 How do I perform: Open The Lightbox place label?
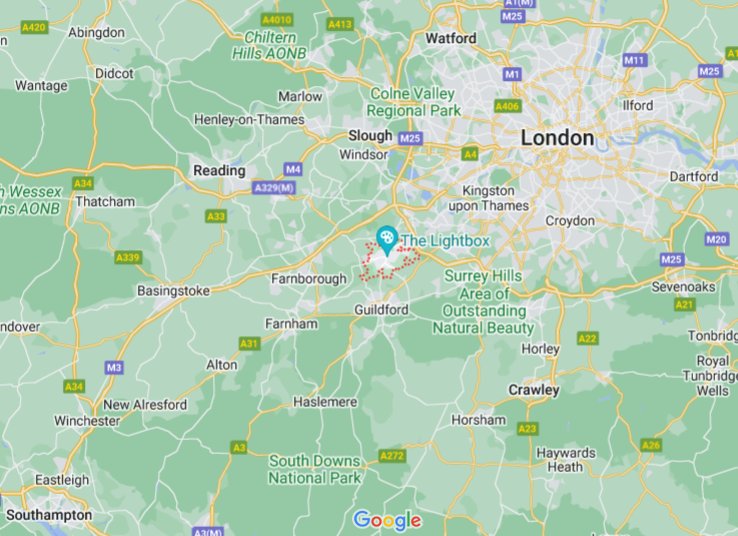(445, 241)
